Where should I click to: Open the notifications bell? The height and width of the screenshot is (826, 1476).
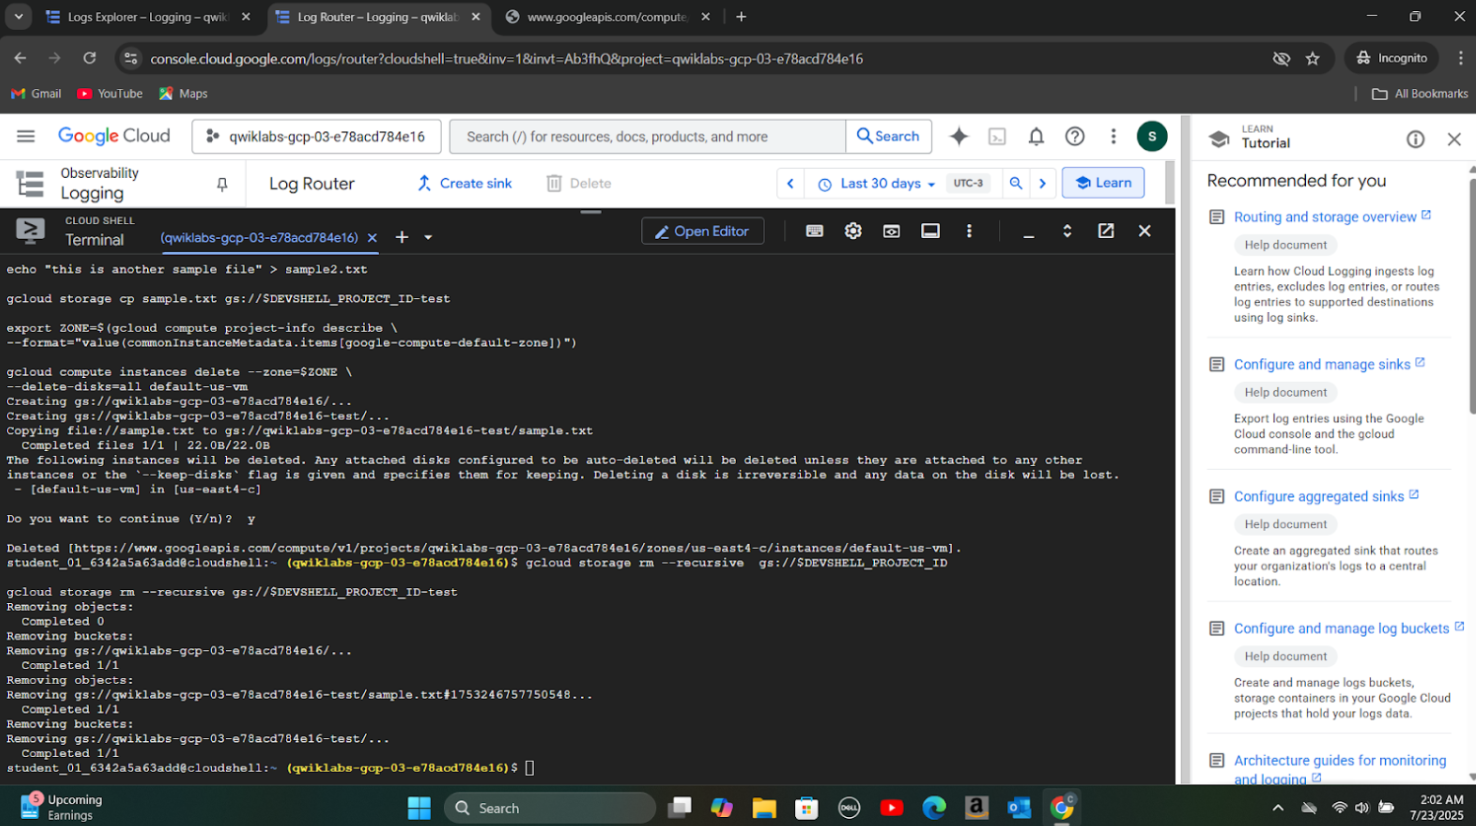(1036, 137)
